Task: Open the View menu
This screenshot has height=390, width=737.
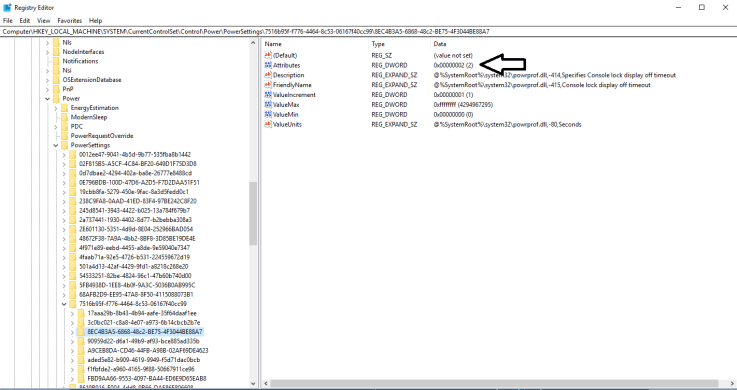Action: click(x=44, y=21)
